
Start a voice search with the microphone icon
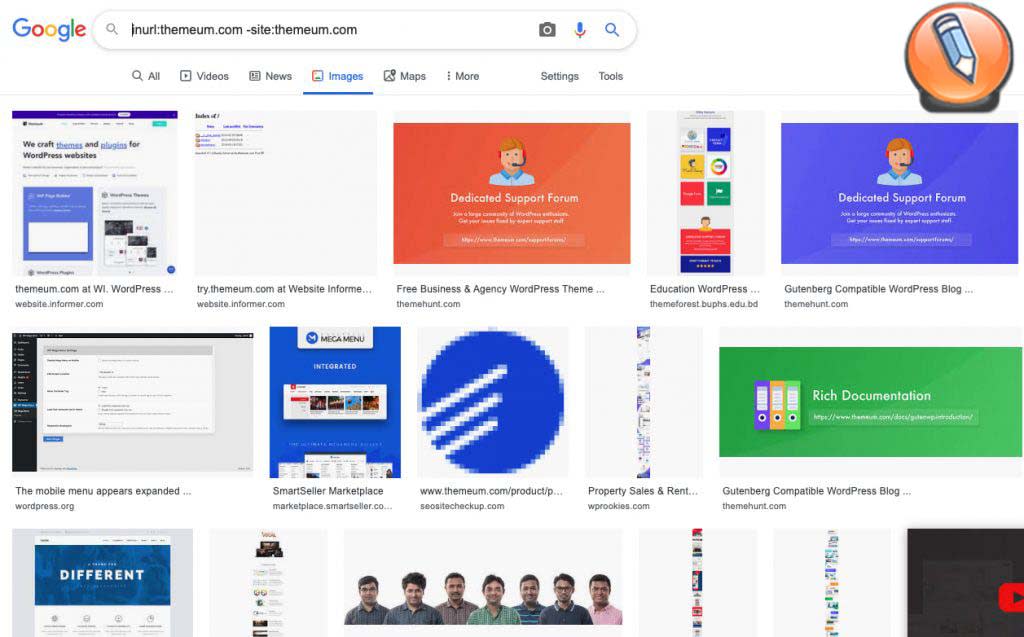pos(580,30)
